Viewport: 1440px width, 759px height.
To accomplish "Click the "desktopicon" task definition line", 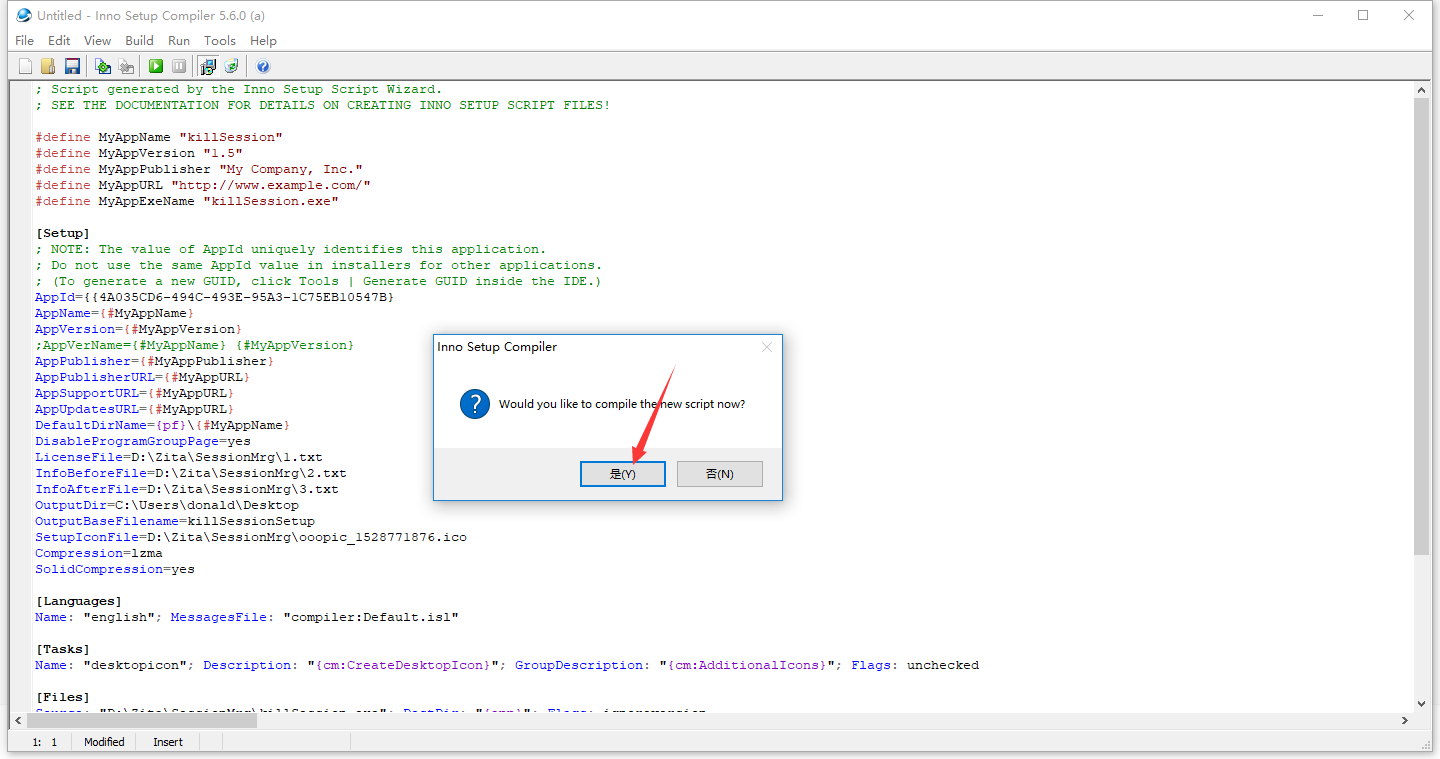I will click(507, 665).
